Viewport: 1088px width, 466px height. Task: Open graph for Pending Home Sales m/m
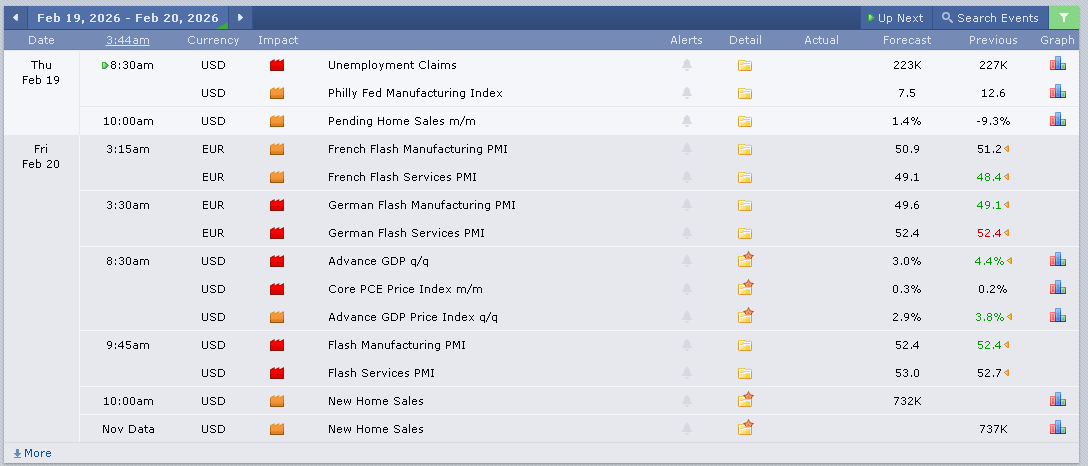pyautogui.click(x=1057, y=121)
